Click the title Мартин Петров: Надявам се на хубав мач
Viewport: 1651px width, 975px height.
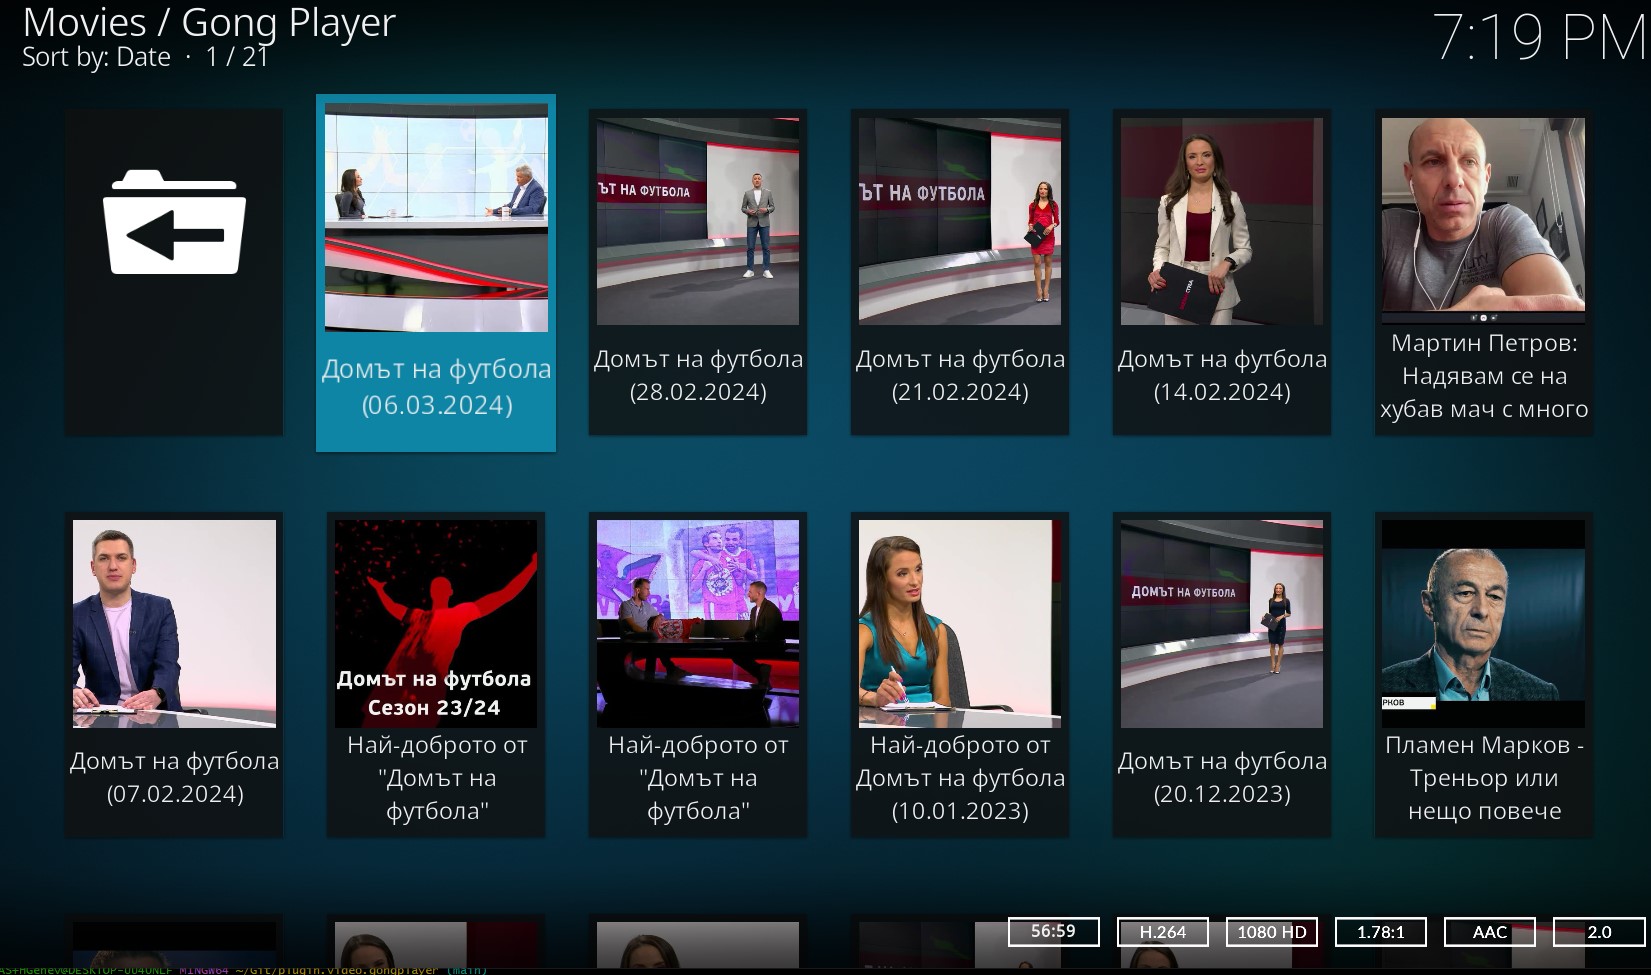1484,376
